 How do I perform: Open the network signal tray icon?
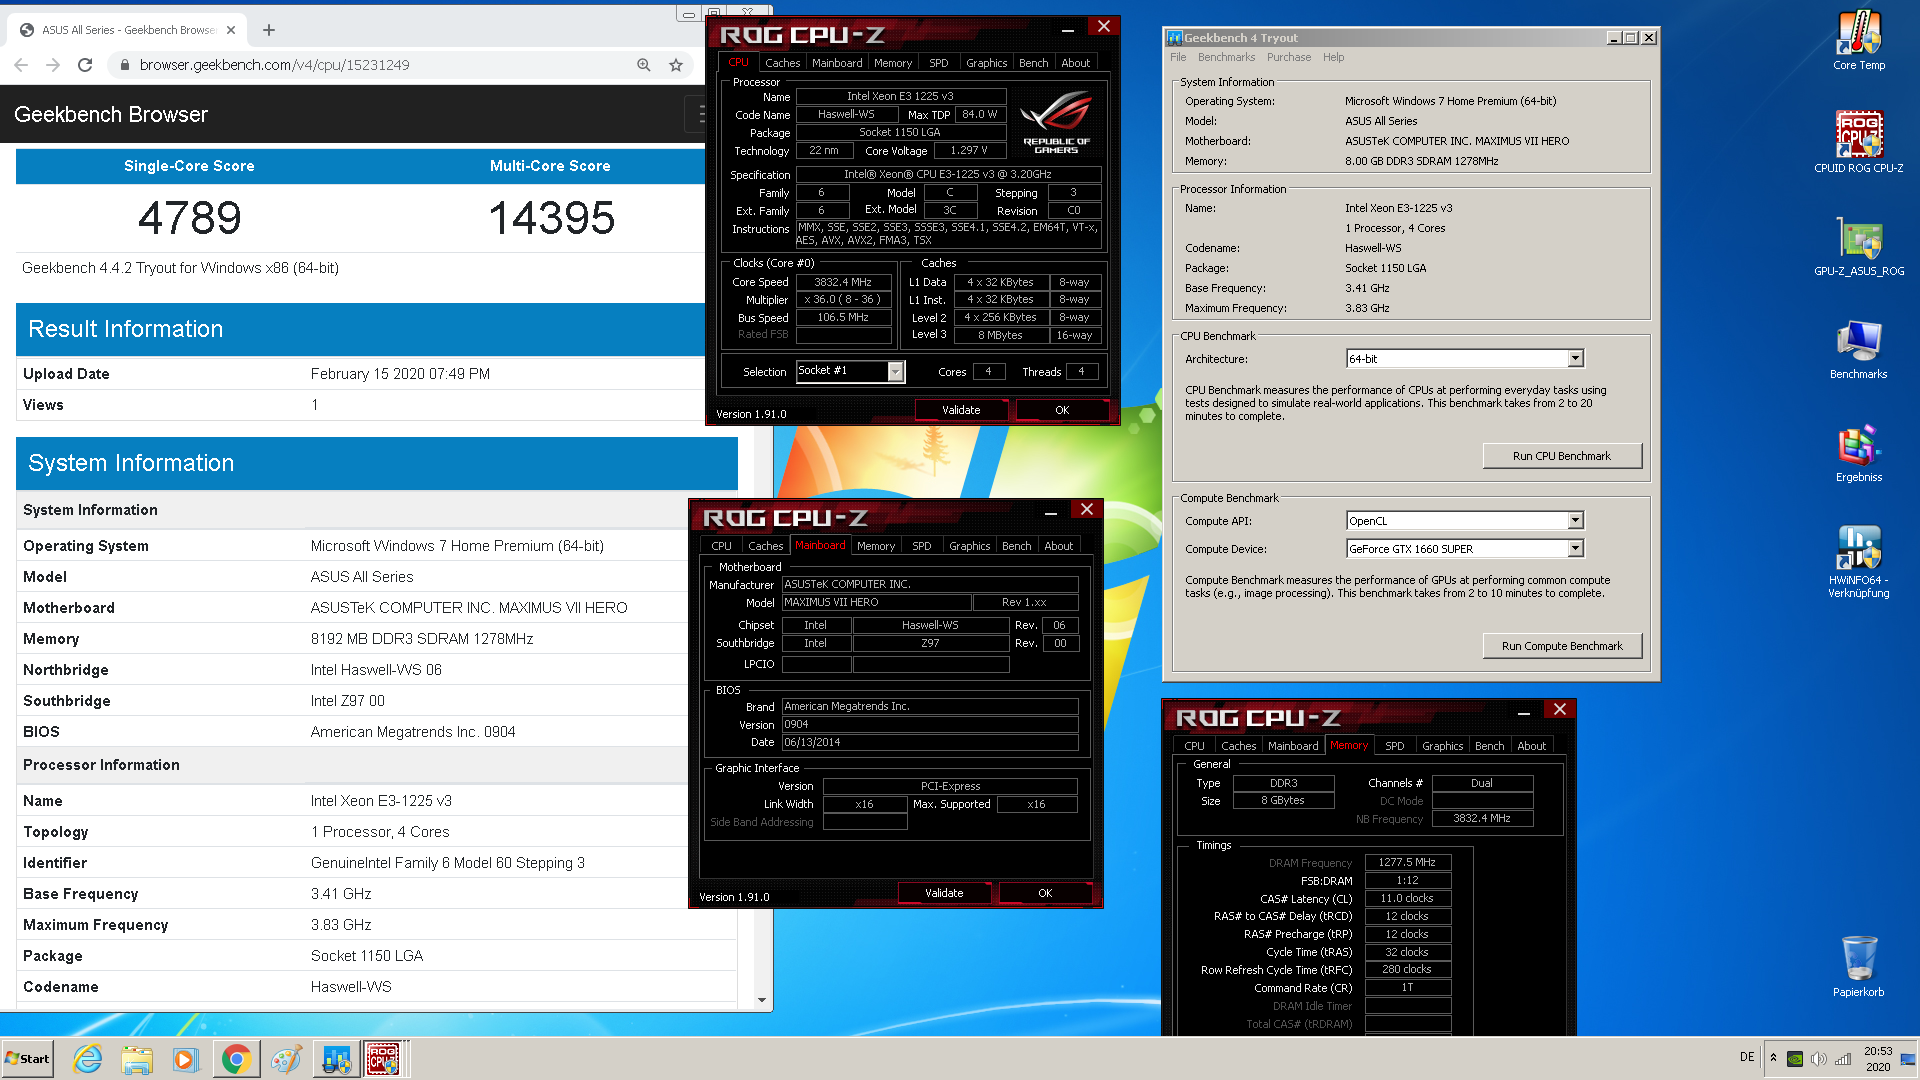pos(1843,1059)
